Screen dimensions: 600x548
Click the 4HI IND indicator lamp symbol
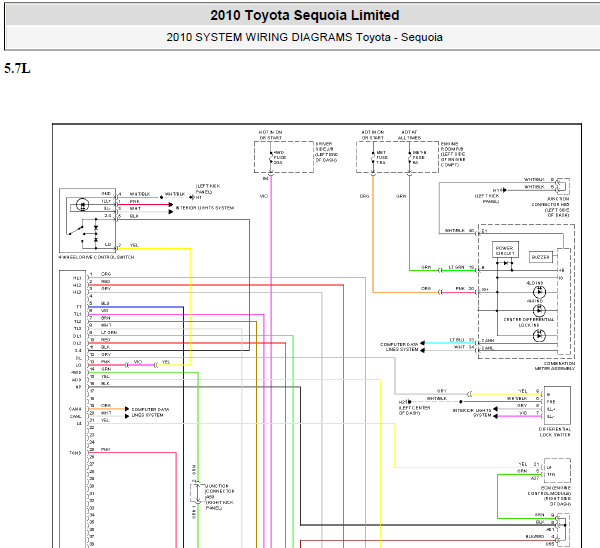click(540, 310)
